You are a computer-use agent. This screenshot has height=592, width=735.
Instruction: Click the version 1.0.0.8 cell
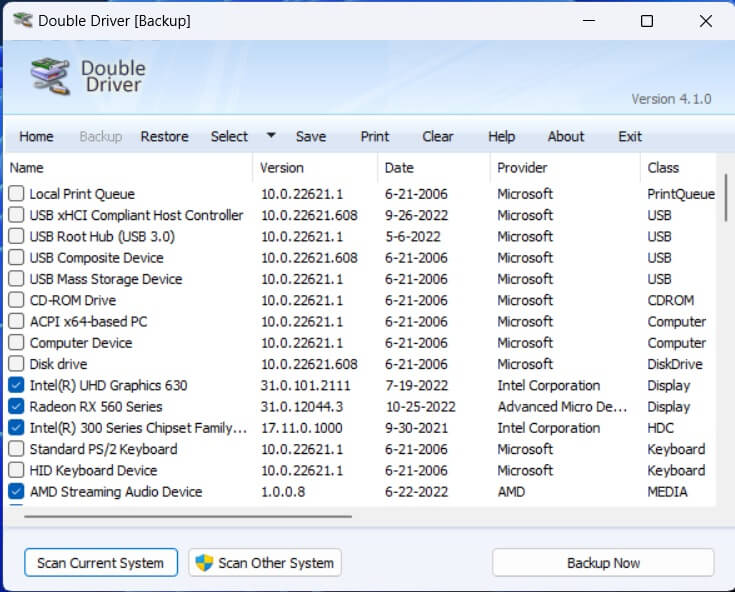tap(283, 491)
